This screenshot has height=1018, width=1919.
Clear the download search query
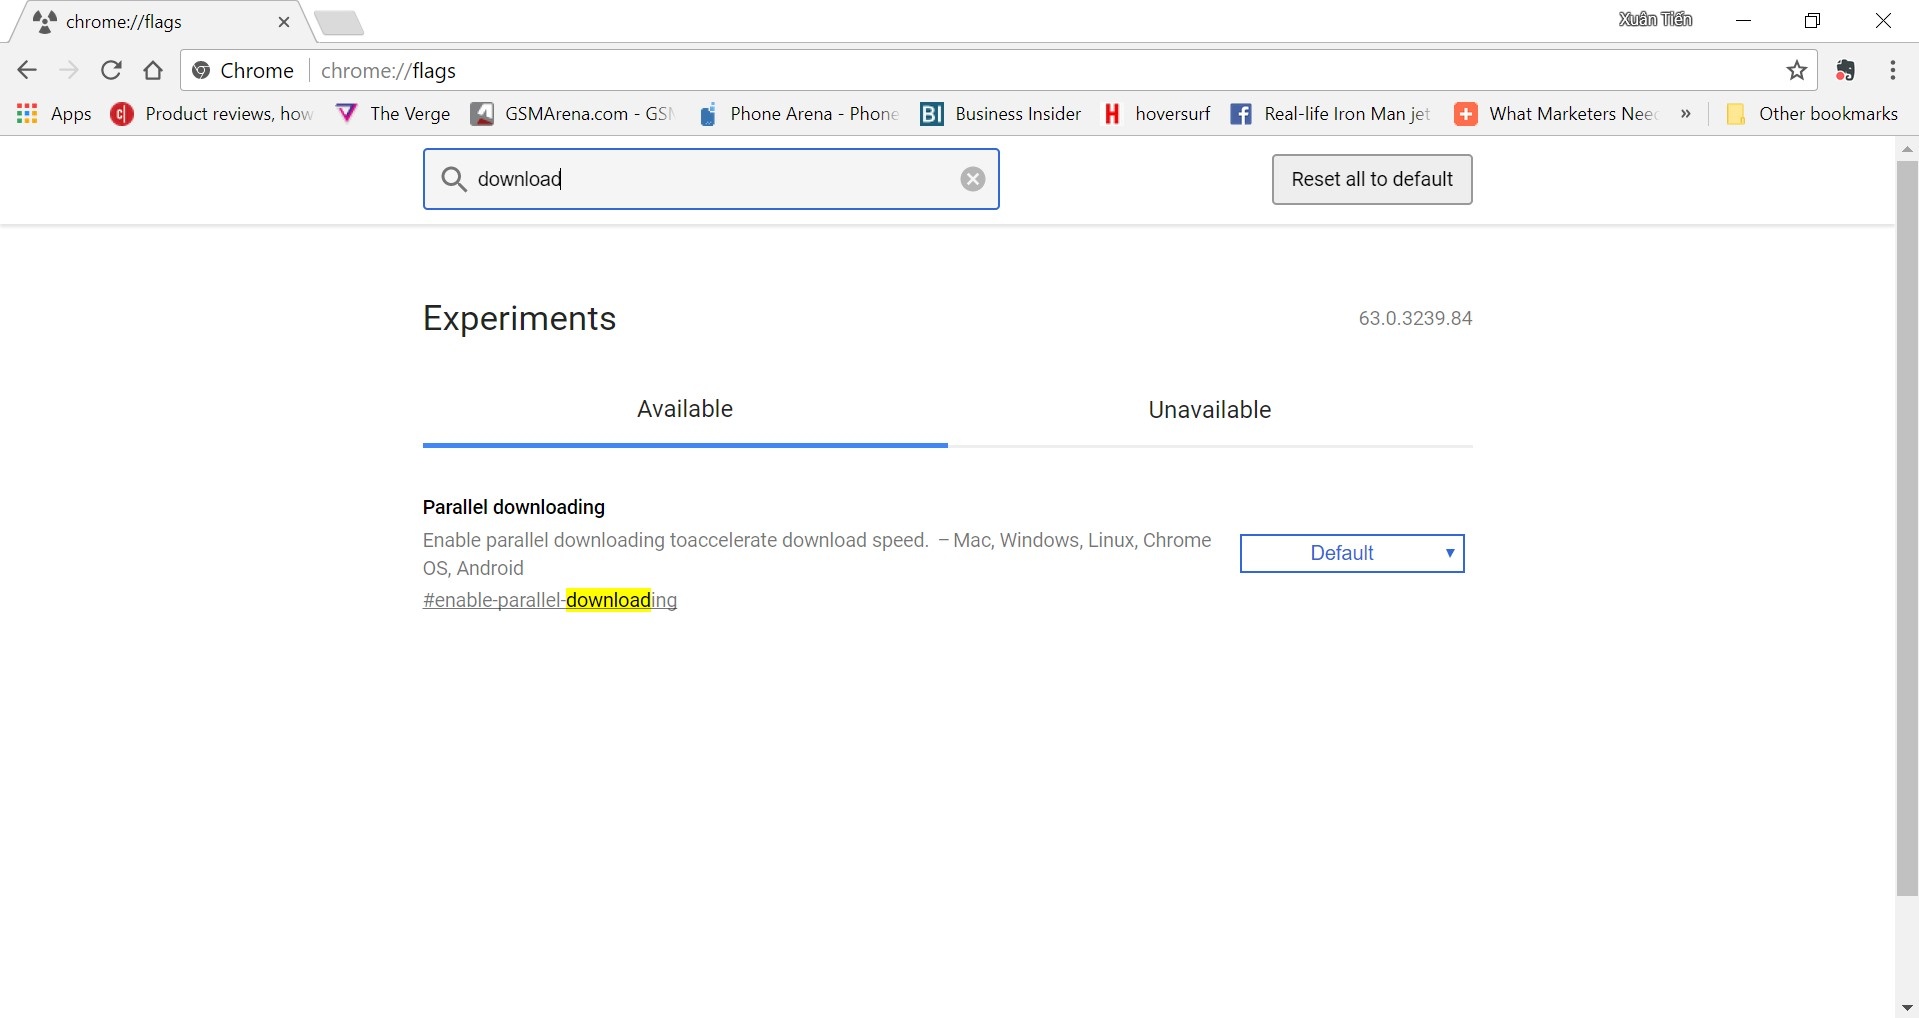pos(972,179)
